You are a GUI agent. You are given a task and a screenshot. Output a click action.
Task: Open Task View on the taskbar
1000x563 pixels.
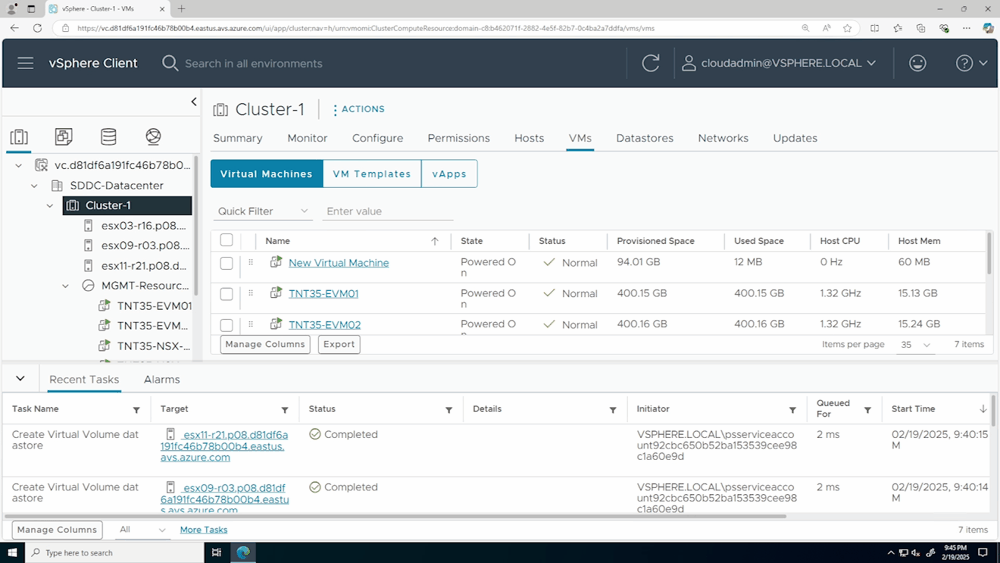[x=216, y=553]
